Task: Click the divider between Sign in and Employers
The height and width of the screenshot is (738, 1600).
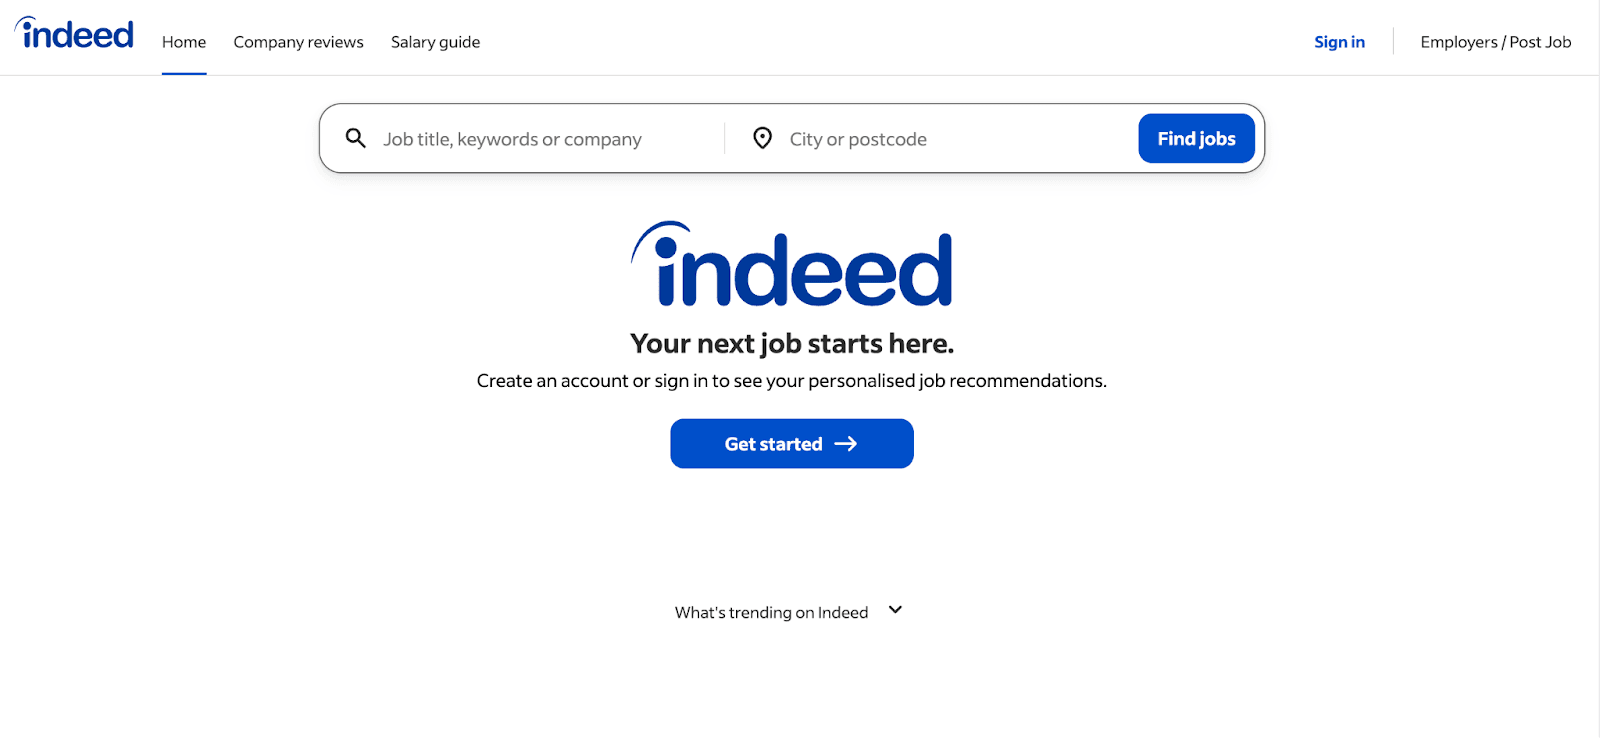Action: pyautogui.click(x=1393, y=42)
